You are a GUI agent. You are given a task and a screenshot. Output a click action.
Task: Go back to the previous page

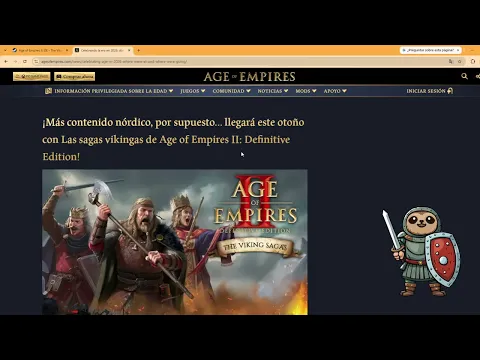point(6,61)
